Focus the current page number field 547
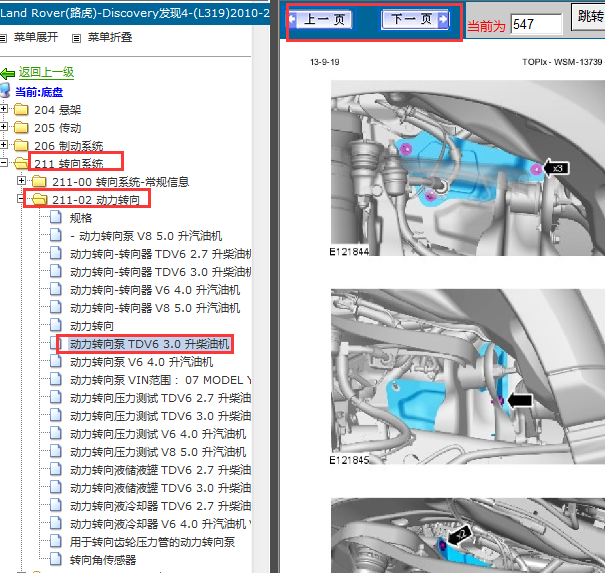This screenshot has width=605, height=573. pyautogui.click(x=536, y=24)
